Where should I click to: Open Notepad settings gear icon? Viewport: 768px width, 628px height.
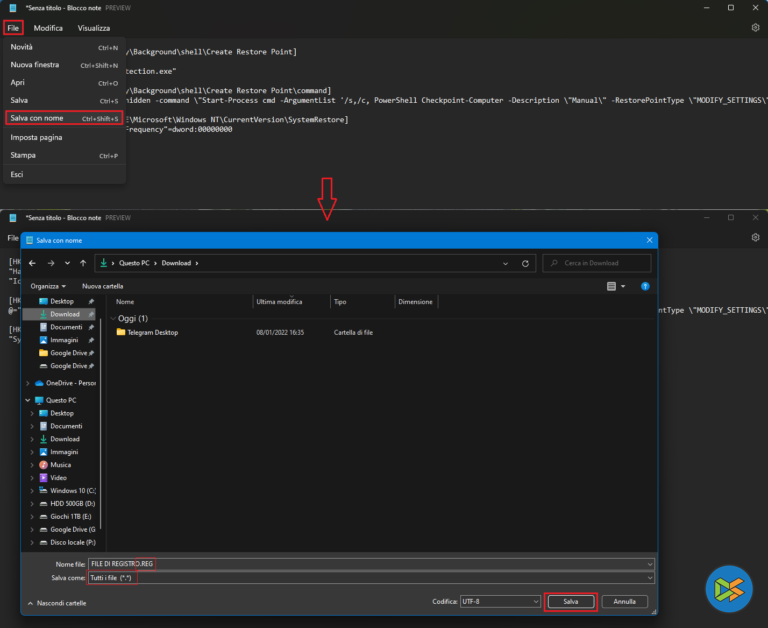click(755, 28)
